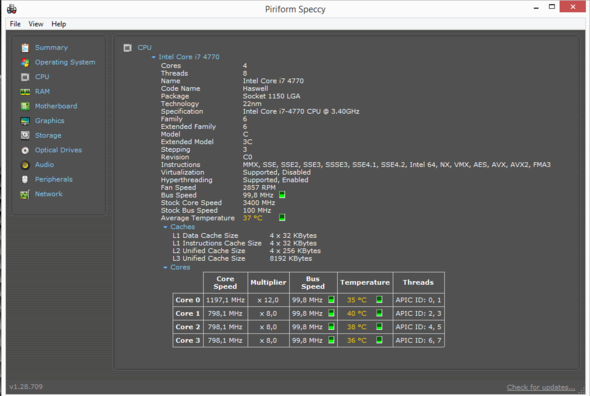Image resolution: width=590 pixels, height=396 pixels.
Task: Go to the Summary section
Action: tap(52, 48)
